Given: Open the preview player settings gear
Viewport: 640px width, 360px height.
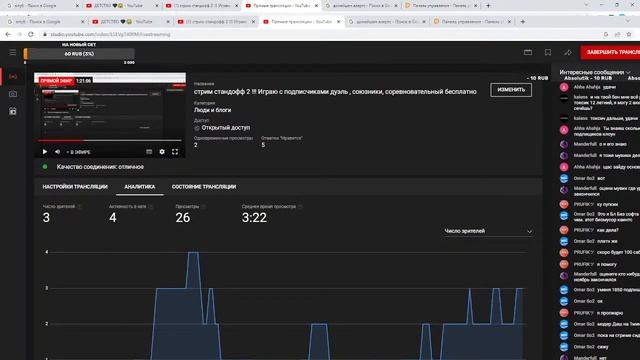Looking at the screenshot, I should [162, 152].
